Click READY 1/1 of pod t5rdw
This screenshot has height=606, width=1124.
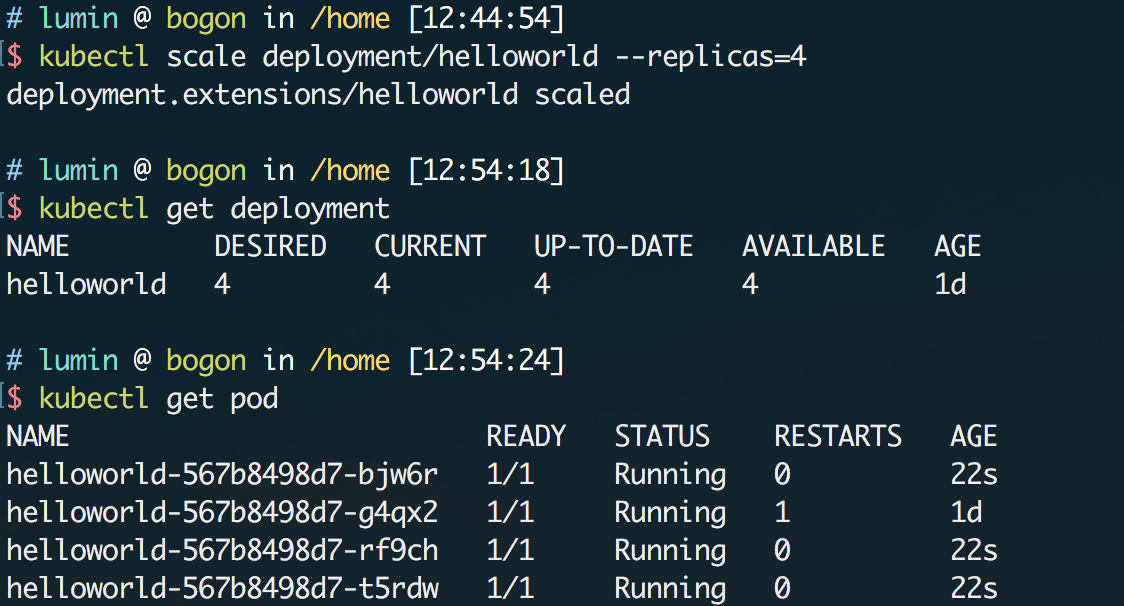tap(510, 588)
